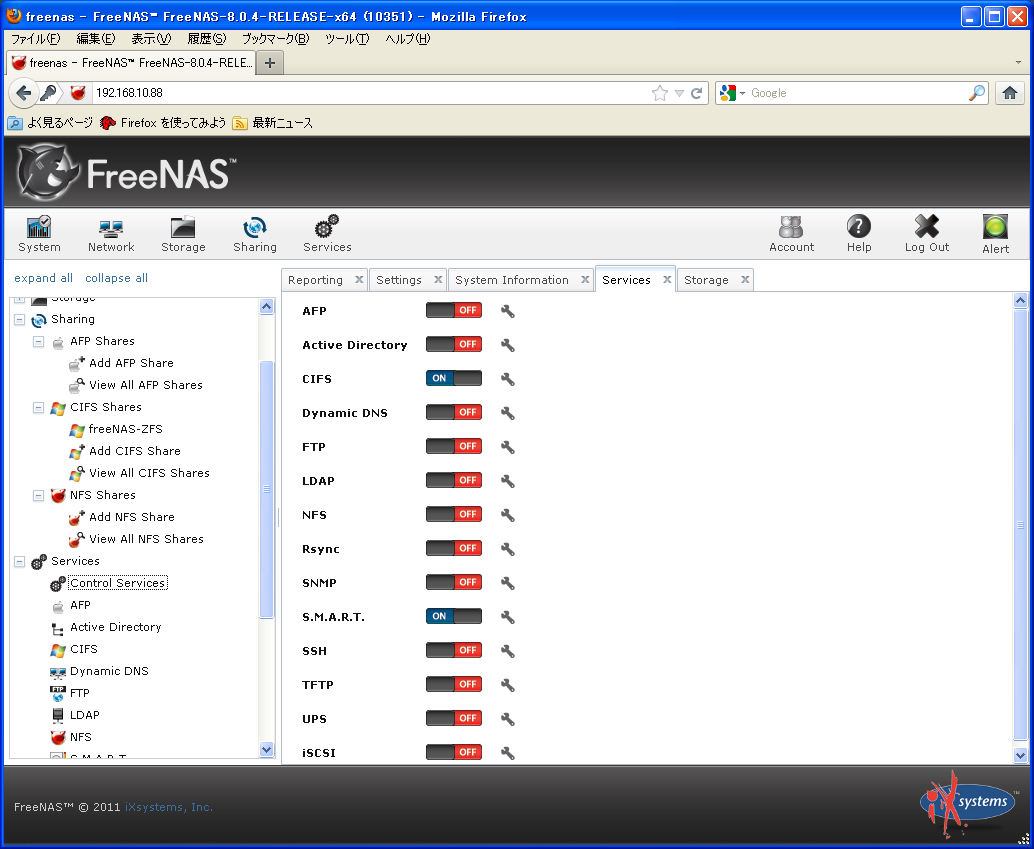1034x849 pixels.
Task: Collapse the Sharing tree node
Action: pos(20,320)
